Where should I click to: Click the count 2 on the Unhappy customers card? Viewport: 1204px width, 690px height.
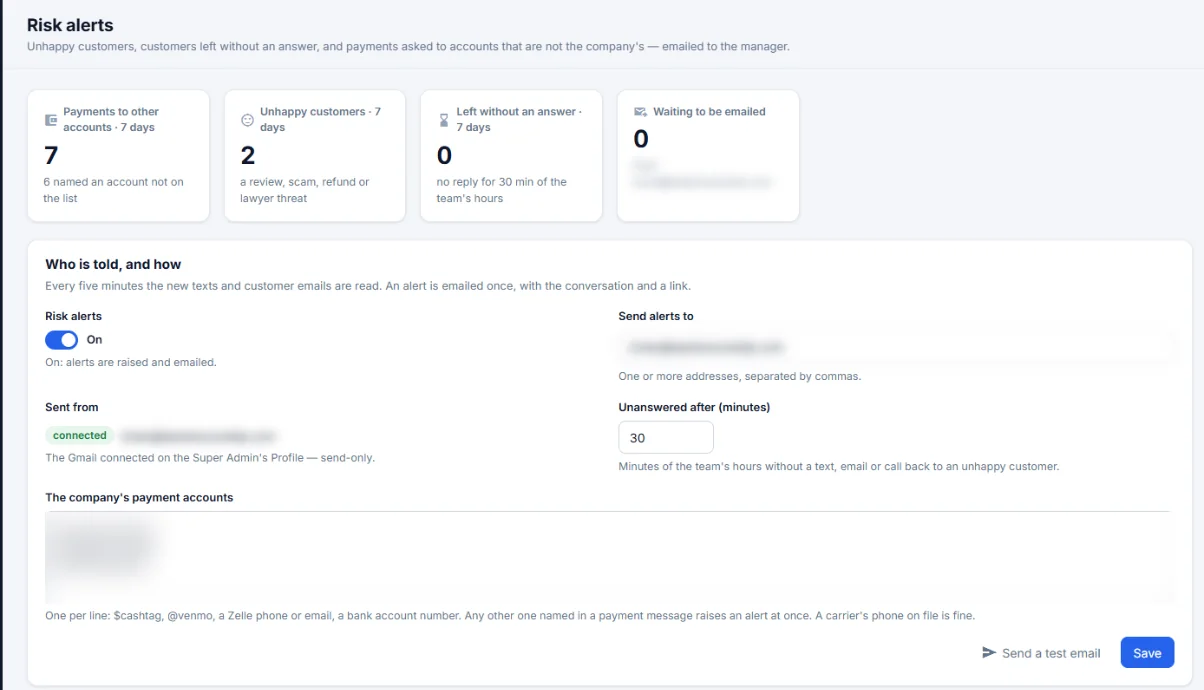point(248,155)
